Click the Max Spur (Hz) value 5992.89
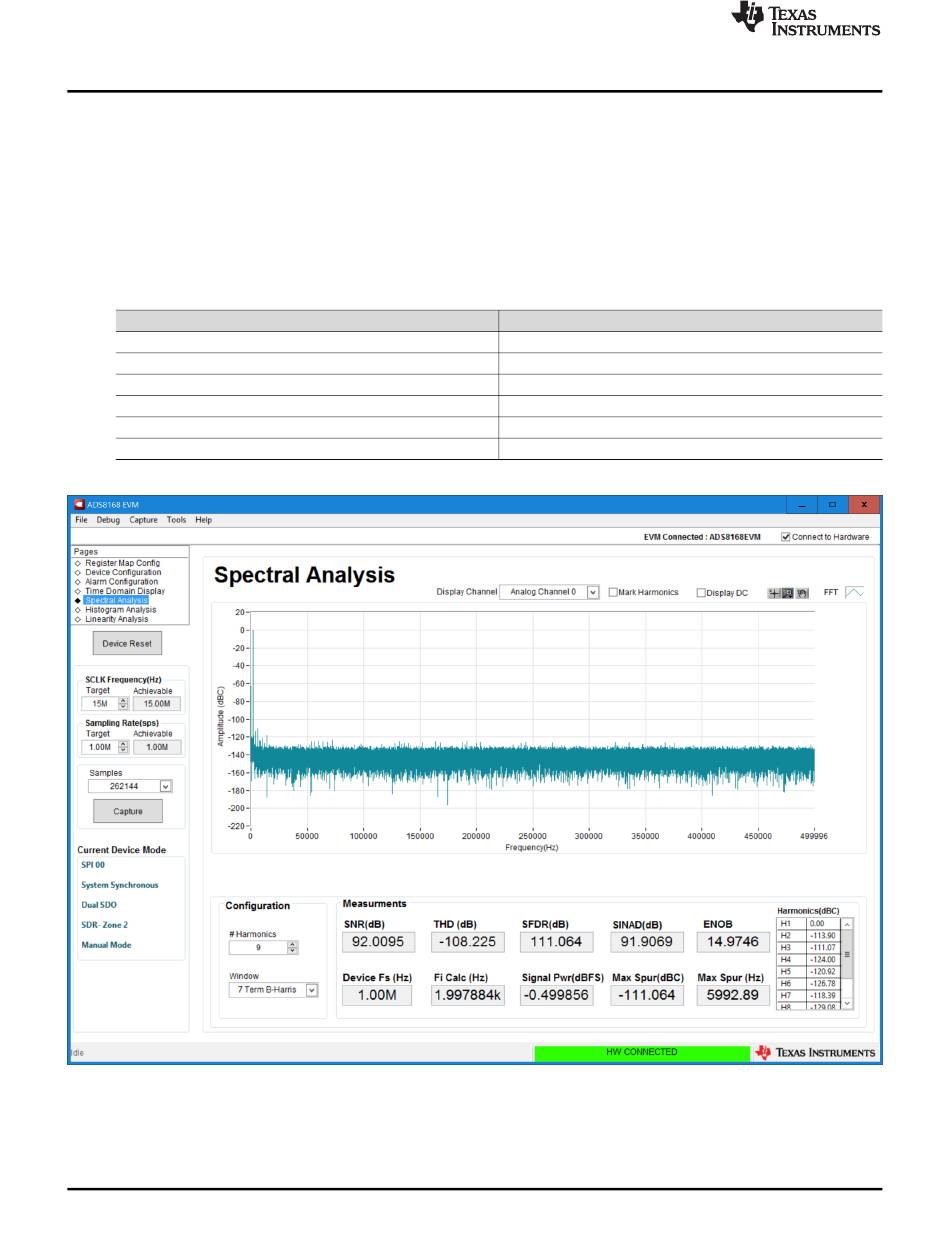950x1241 pixels. tap(731, 995)
